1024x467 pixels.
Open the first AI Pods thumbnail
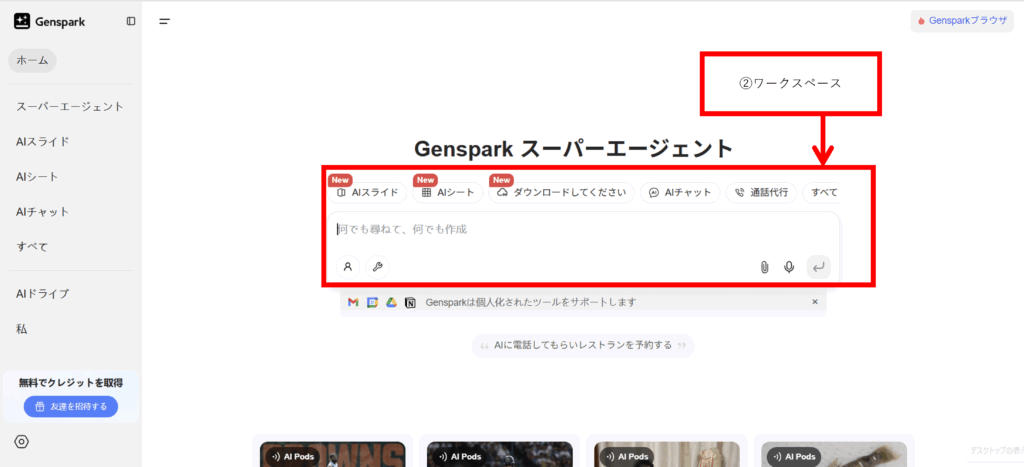click(333, 454)
